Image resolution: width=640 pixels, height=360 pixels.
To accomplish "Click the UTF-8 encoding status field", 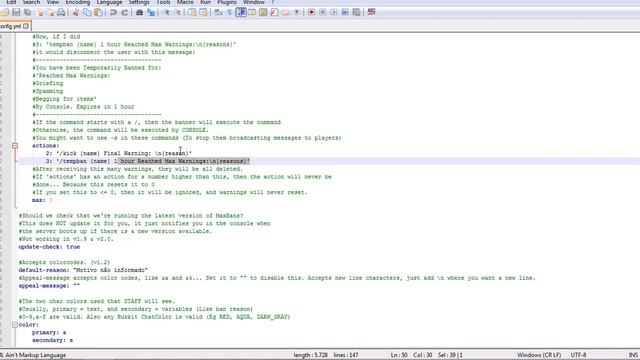I will coord(578,355).
